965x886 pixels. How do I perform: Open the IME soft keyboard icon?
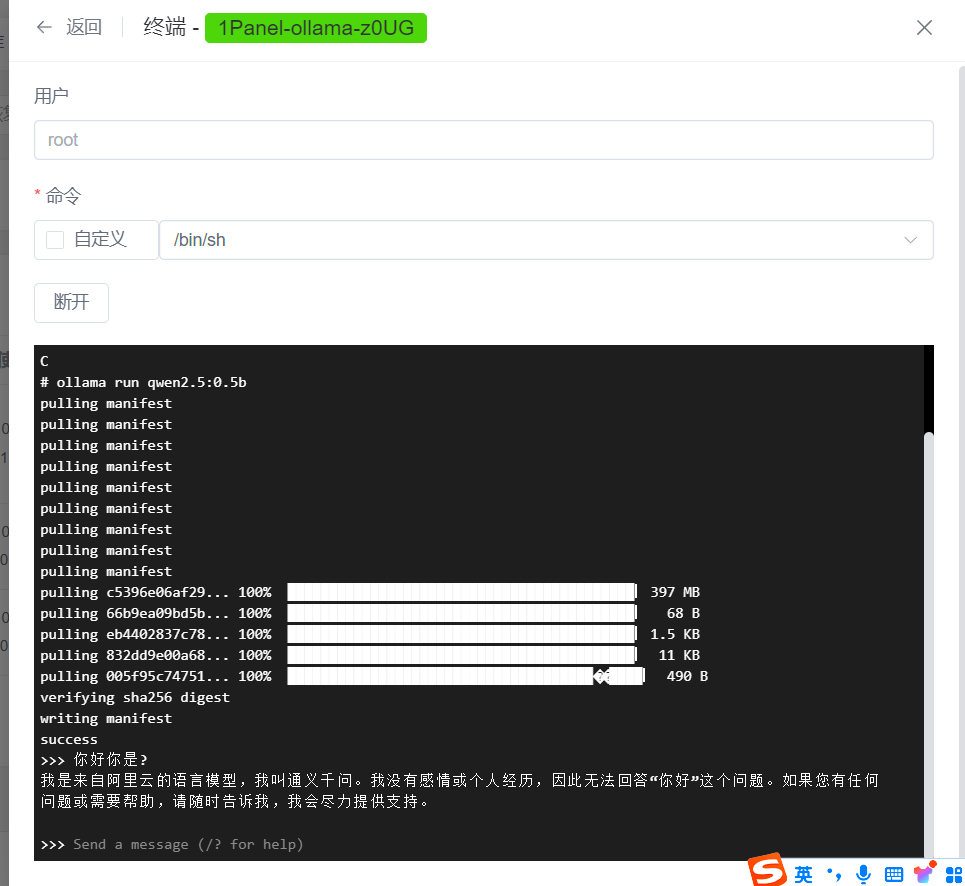pyautogui.click(x=894, y=874)
